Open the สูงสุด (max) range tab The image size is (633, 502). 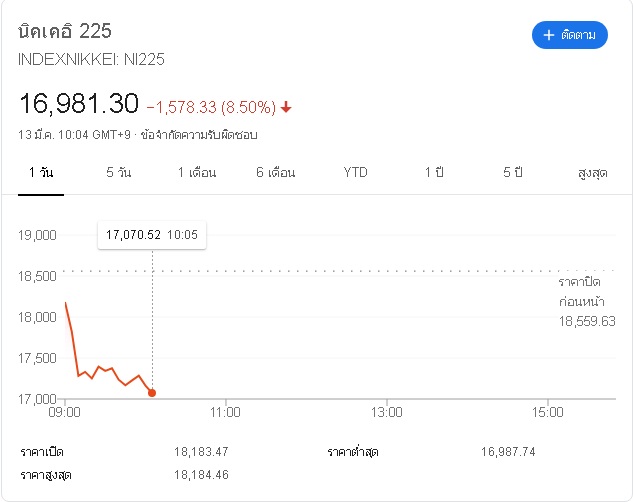(x=593, y=172)
